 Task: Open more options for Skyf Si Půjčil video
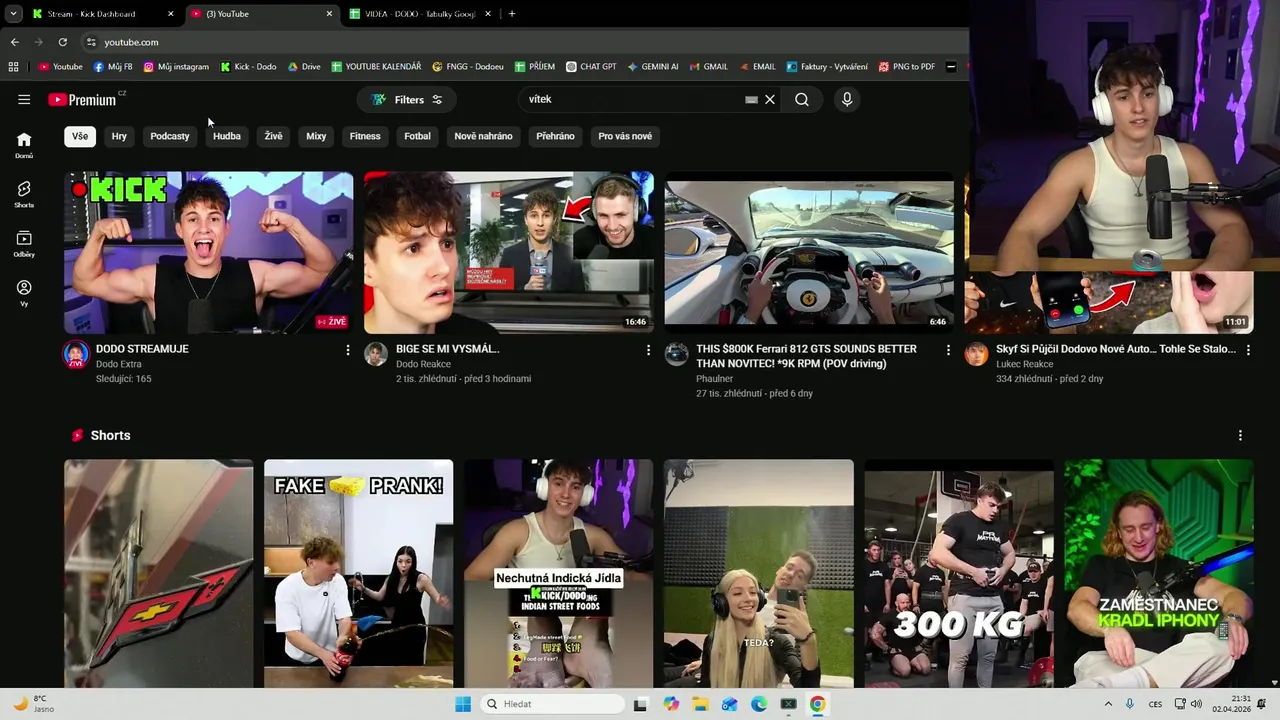(1248, 350)
